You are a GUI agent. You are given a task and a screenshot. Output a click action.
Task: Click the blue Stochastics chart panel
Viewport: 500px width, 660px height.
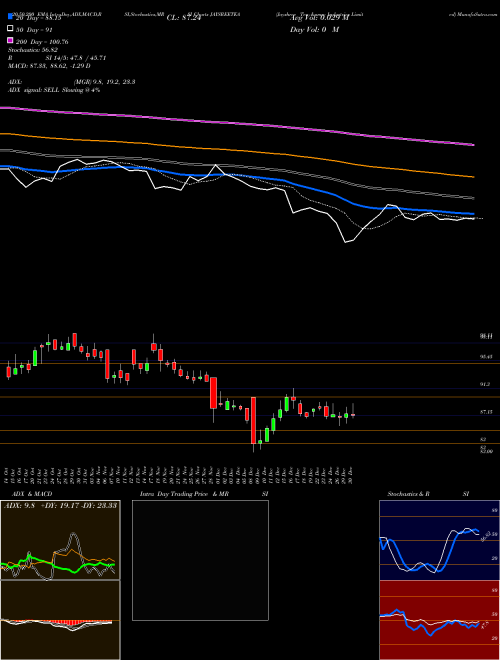pos(439,540)
